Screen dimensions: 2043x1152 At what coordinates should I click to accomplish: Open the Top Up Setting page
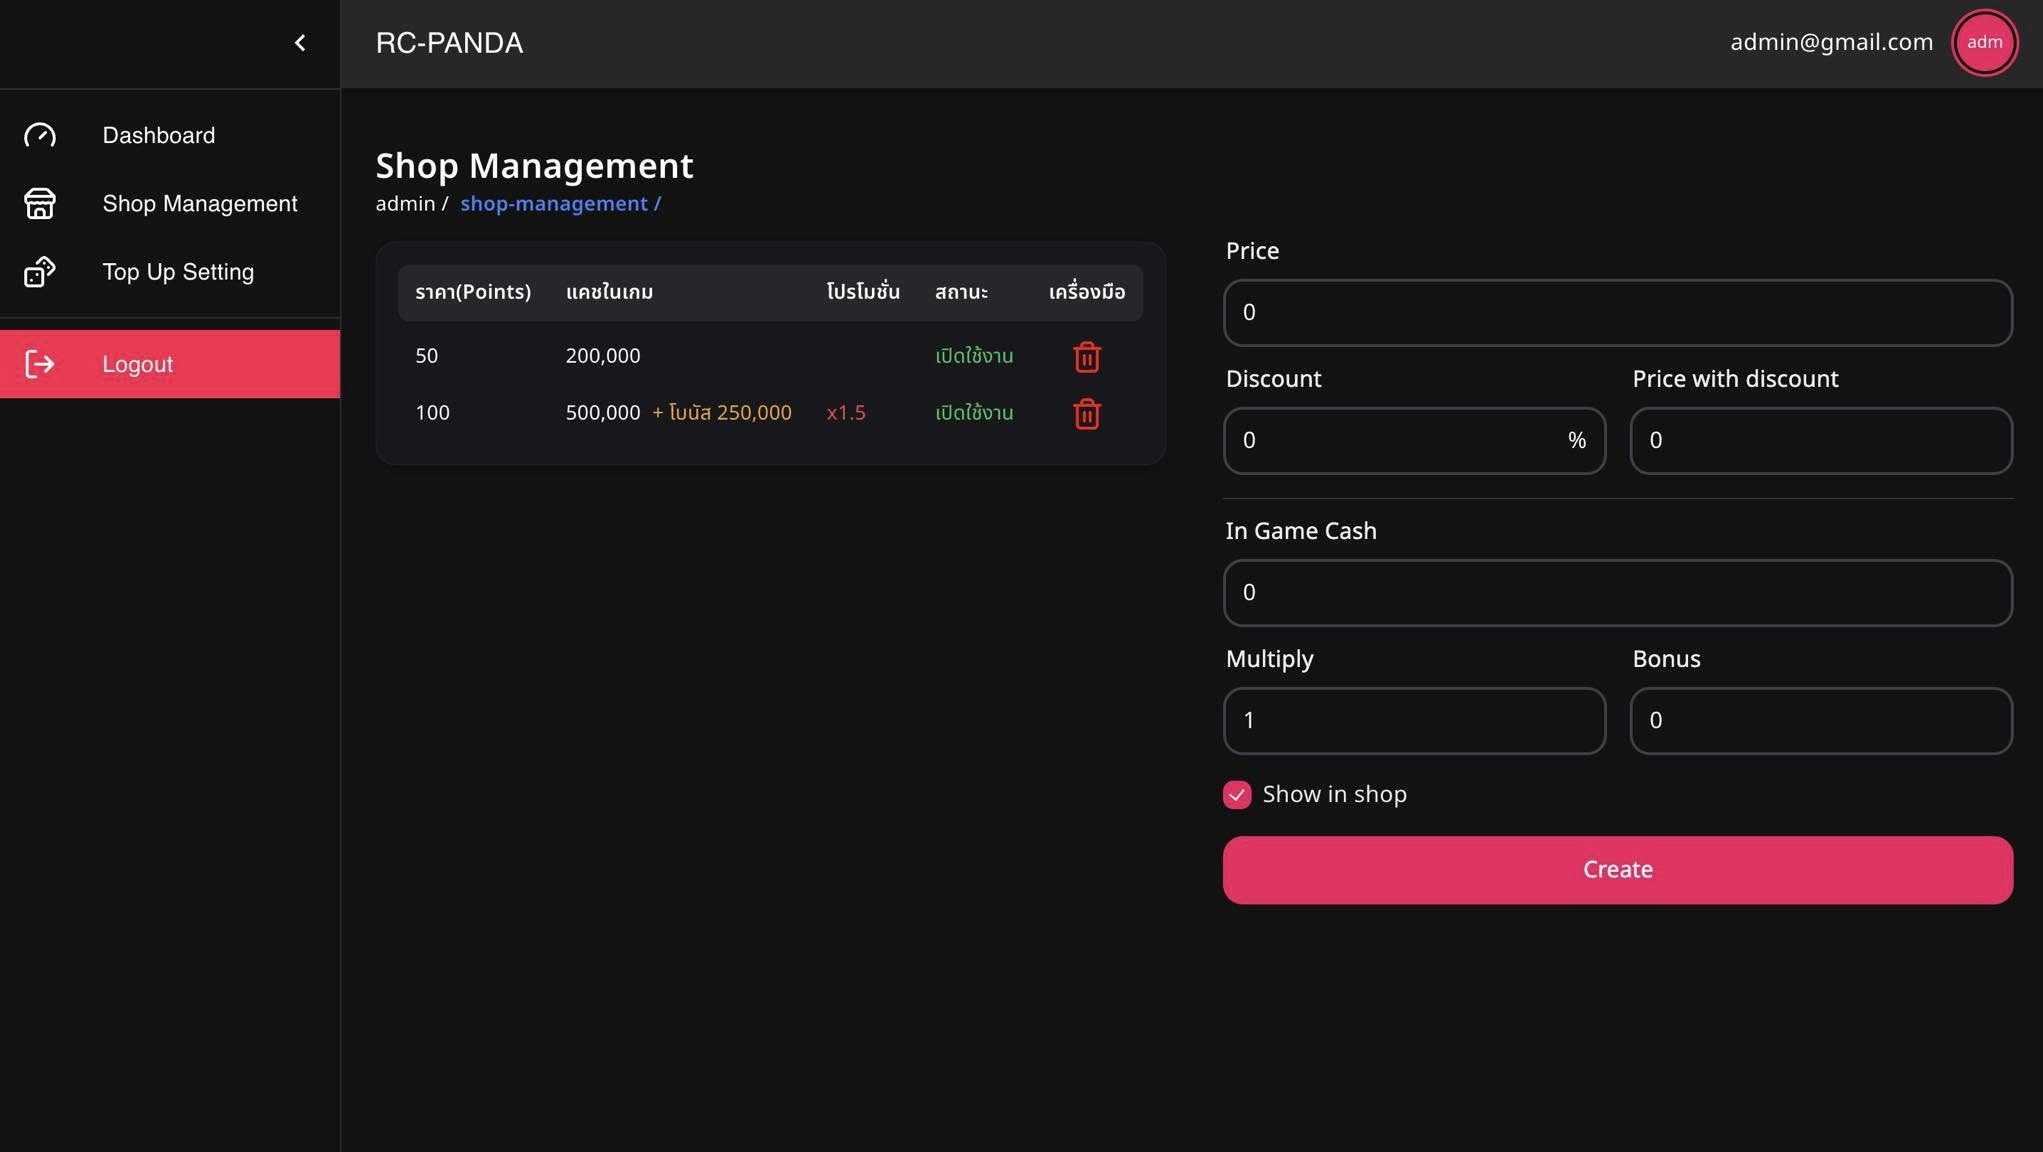170,272
